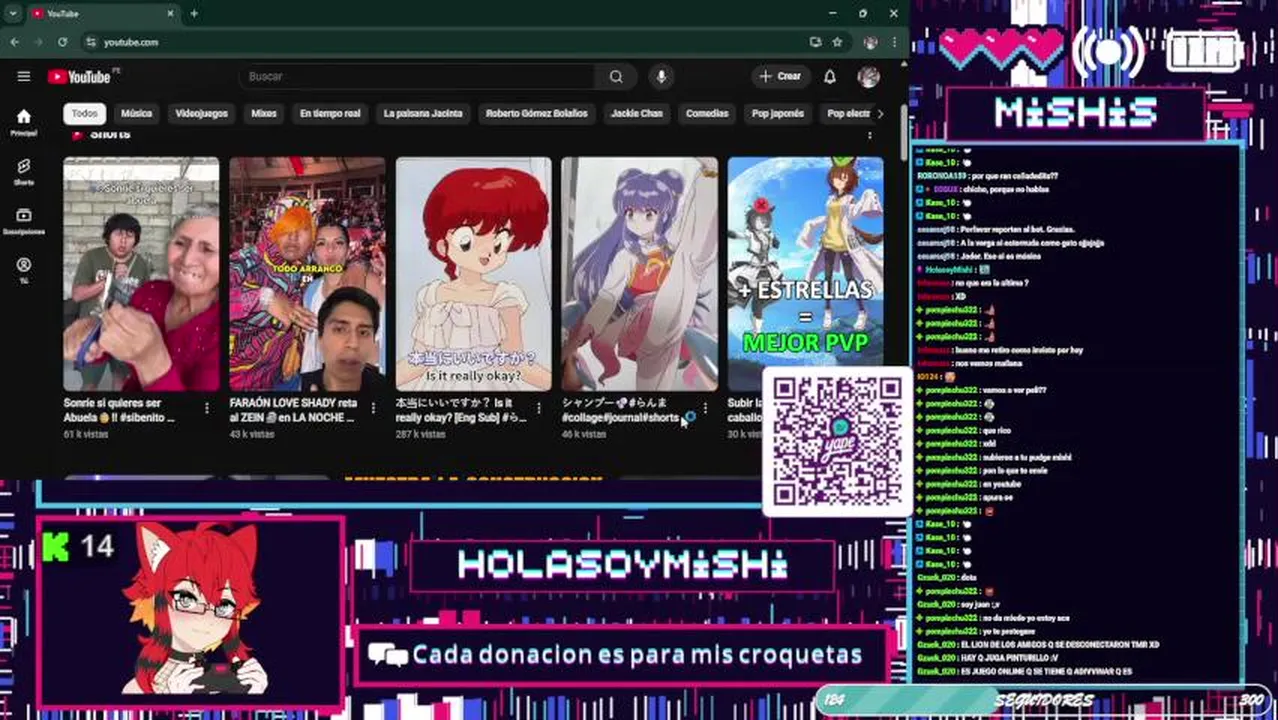
Task: Open options for #collage#journal#shorts short
Action: (705, 408)
